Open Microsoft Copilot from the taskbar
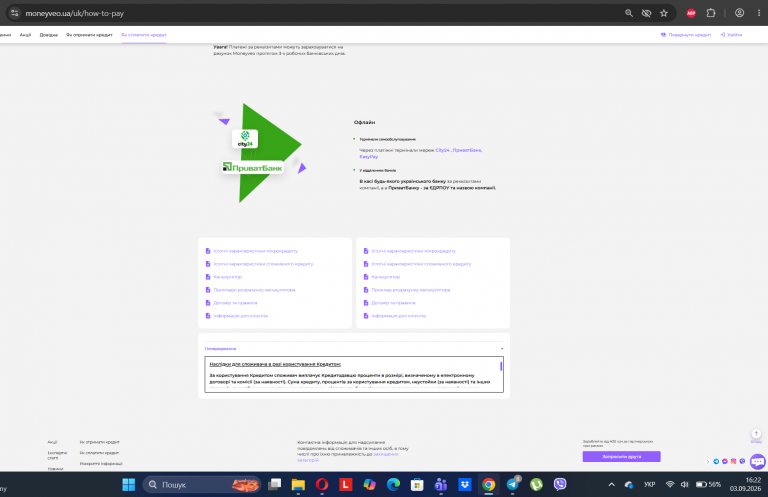Image resolution: width=768 pixels, height=497 pixels. pyautogui.click(x=369, y=485)
